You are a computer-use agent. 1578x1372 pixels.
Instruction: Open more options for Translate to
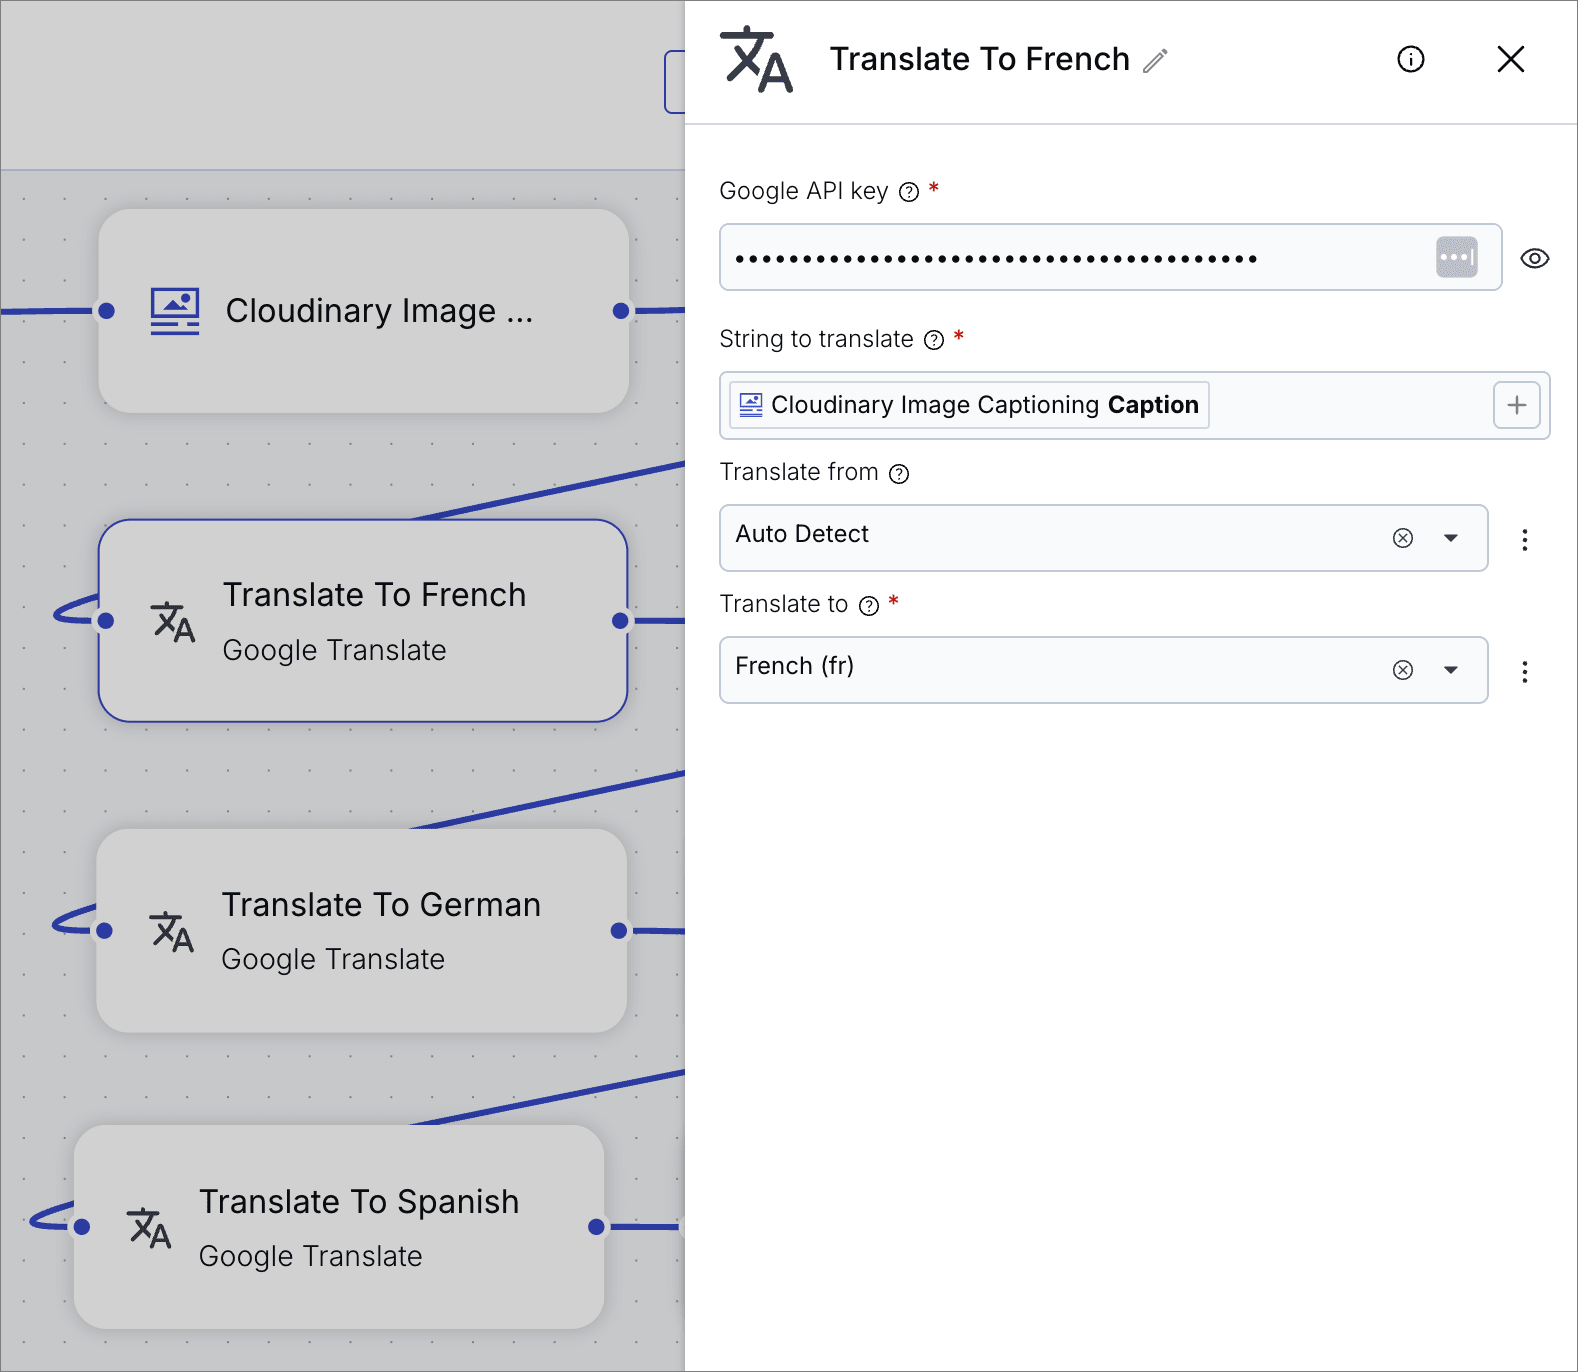coord(1524,672)
